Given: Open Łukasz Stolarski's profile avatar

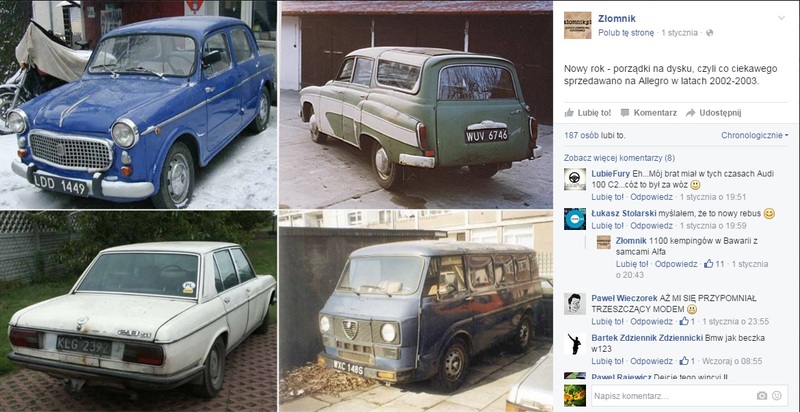Looking at the screenshot, I should 575,219.
